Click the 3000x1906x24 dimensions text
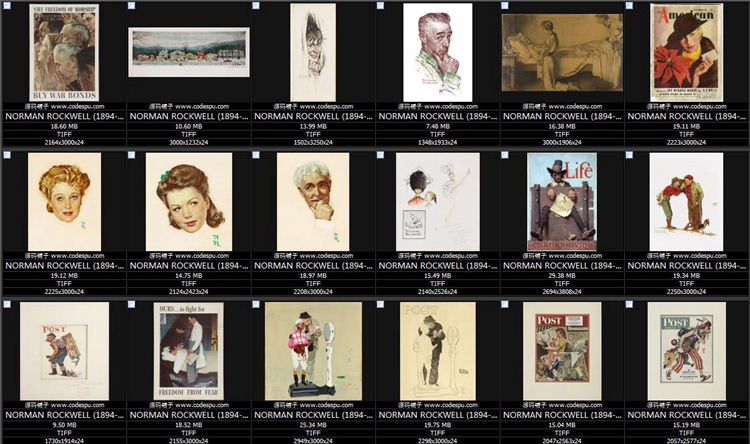Image resolution: width=750 pixels, height=444 pixels. tap(562, 143)
